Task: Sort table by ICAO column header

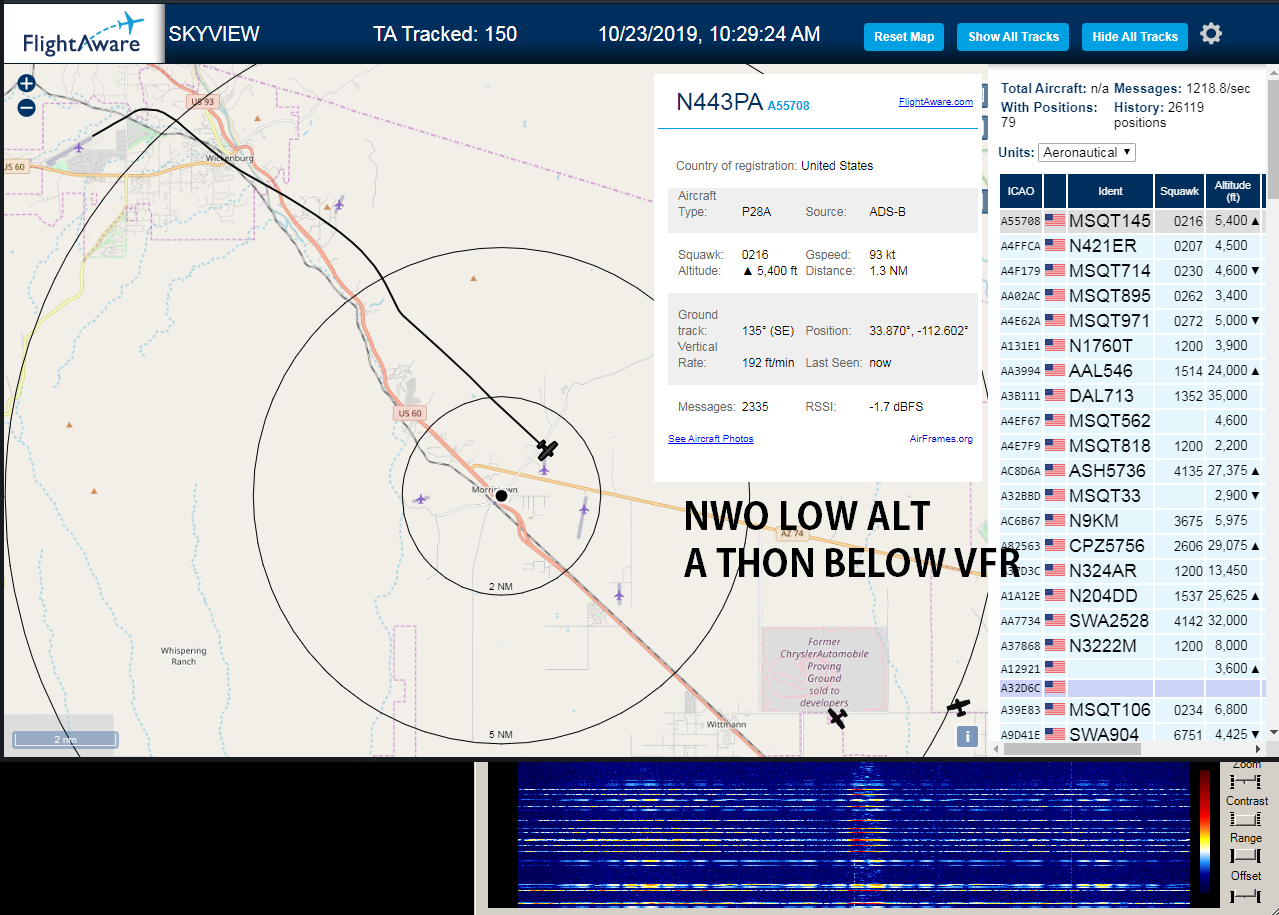Action: [x=1021, y=190]
